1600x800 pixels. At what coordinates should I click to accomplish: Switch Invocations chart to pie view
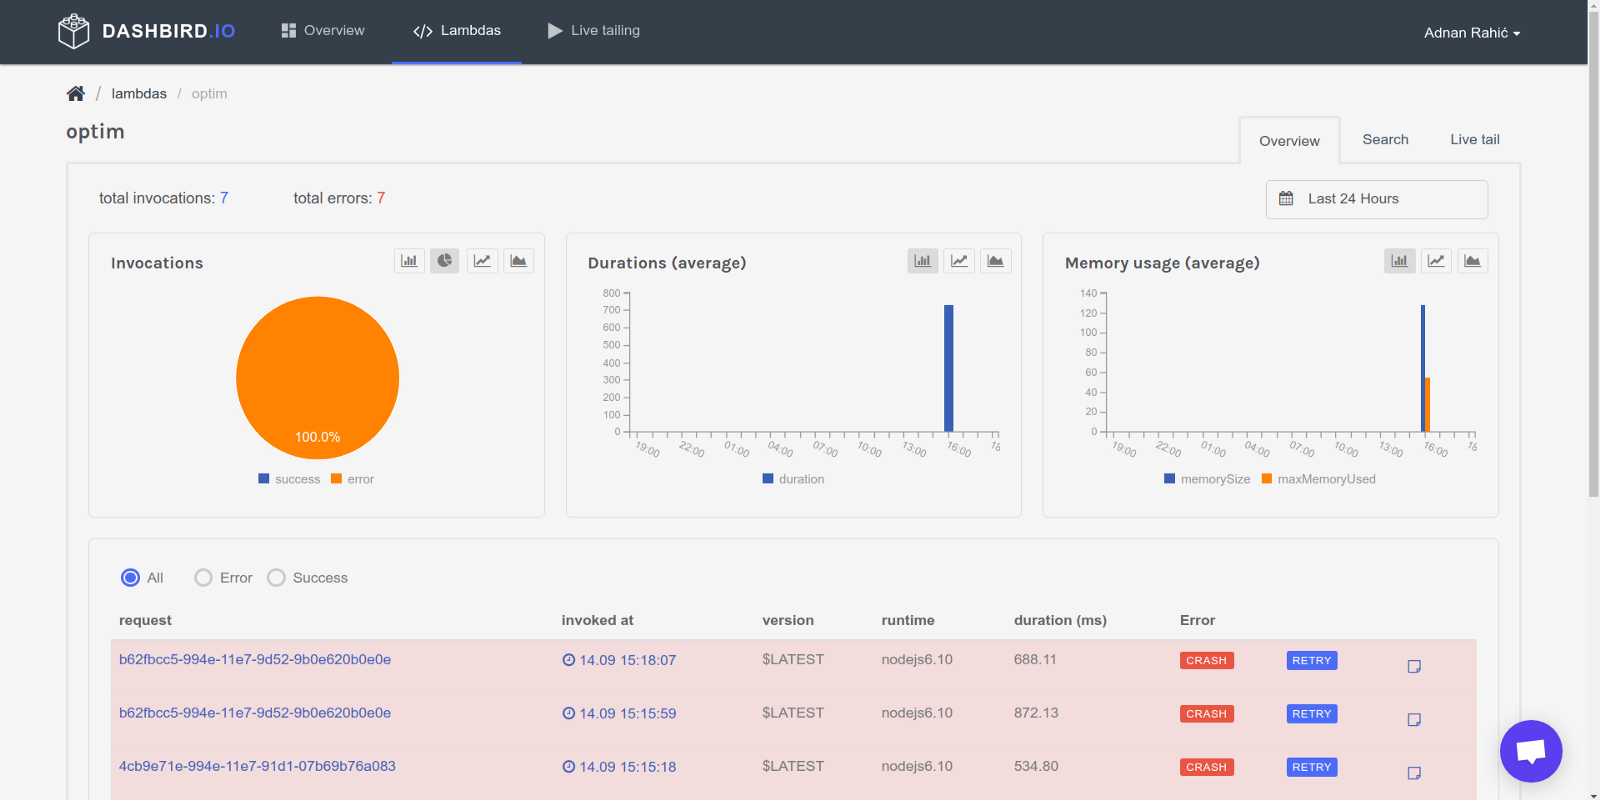coord(445,261)
